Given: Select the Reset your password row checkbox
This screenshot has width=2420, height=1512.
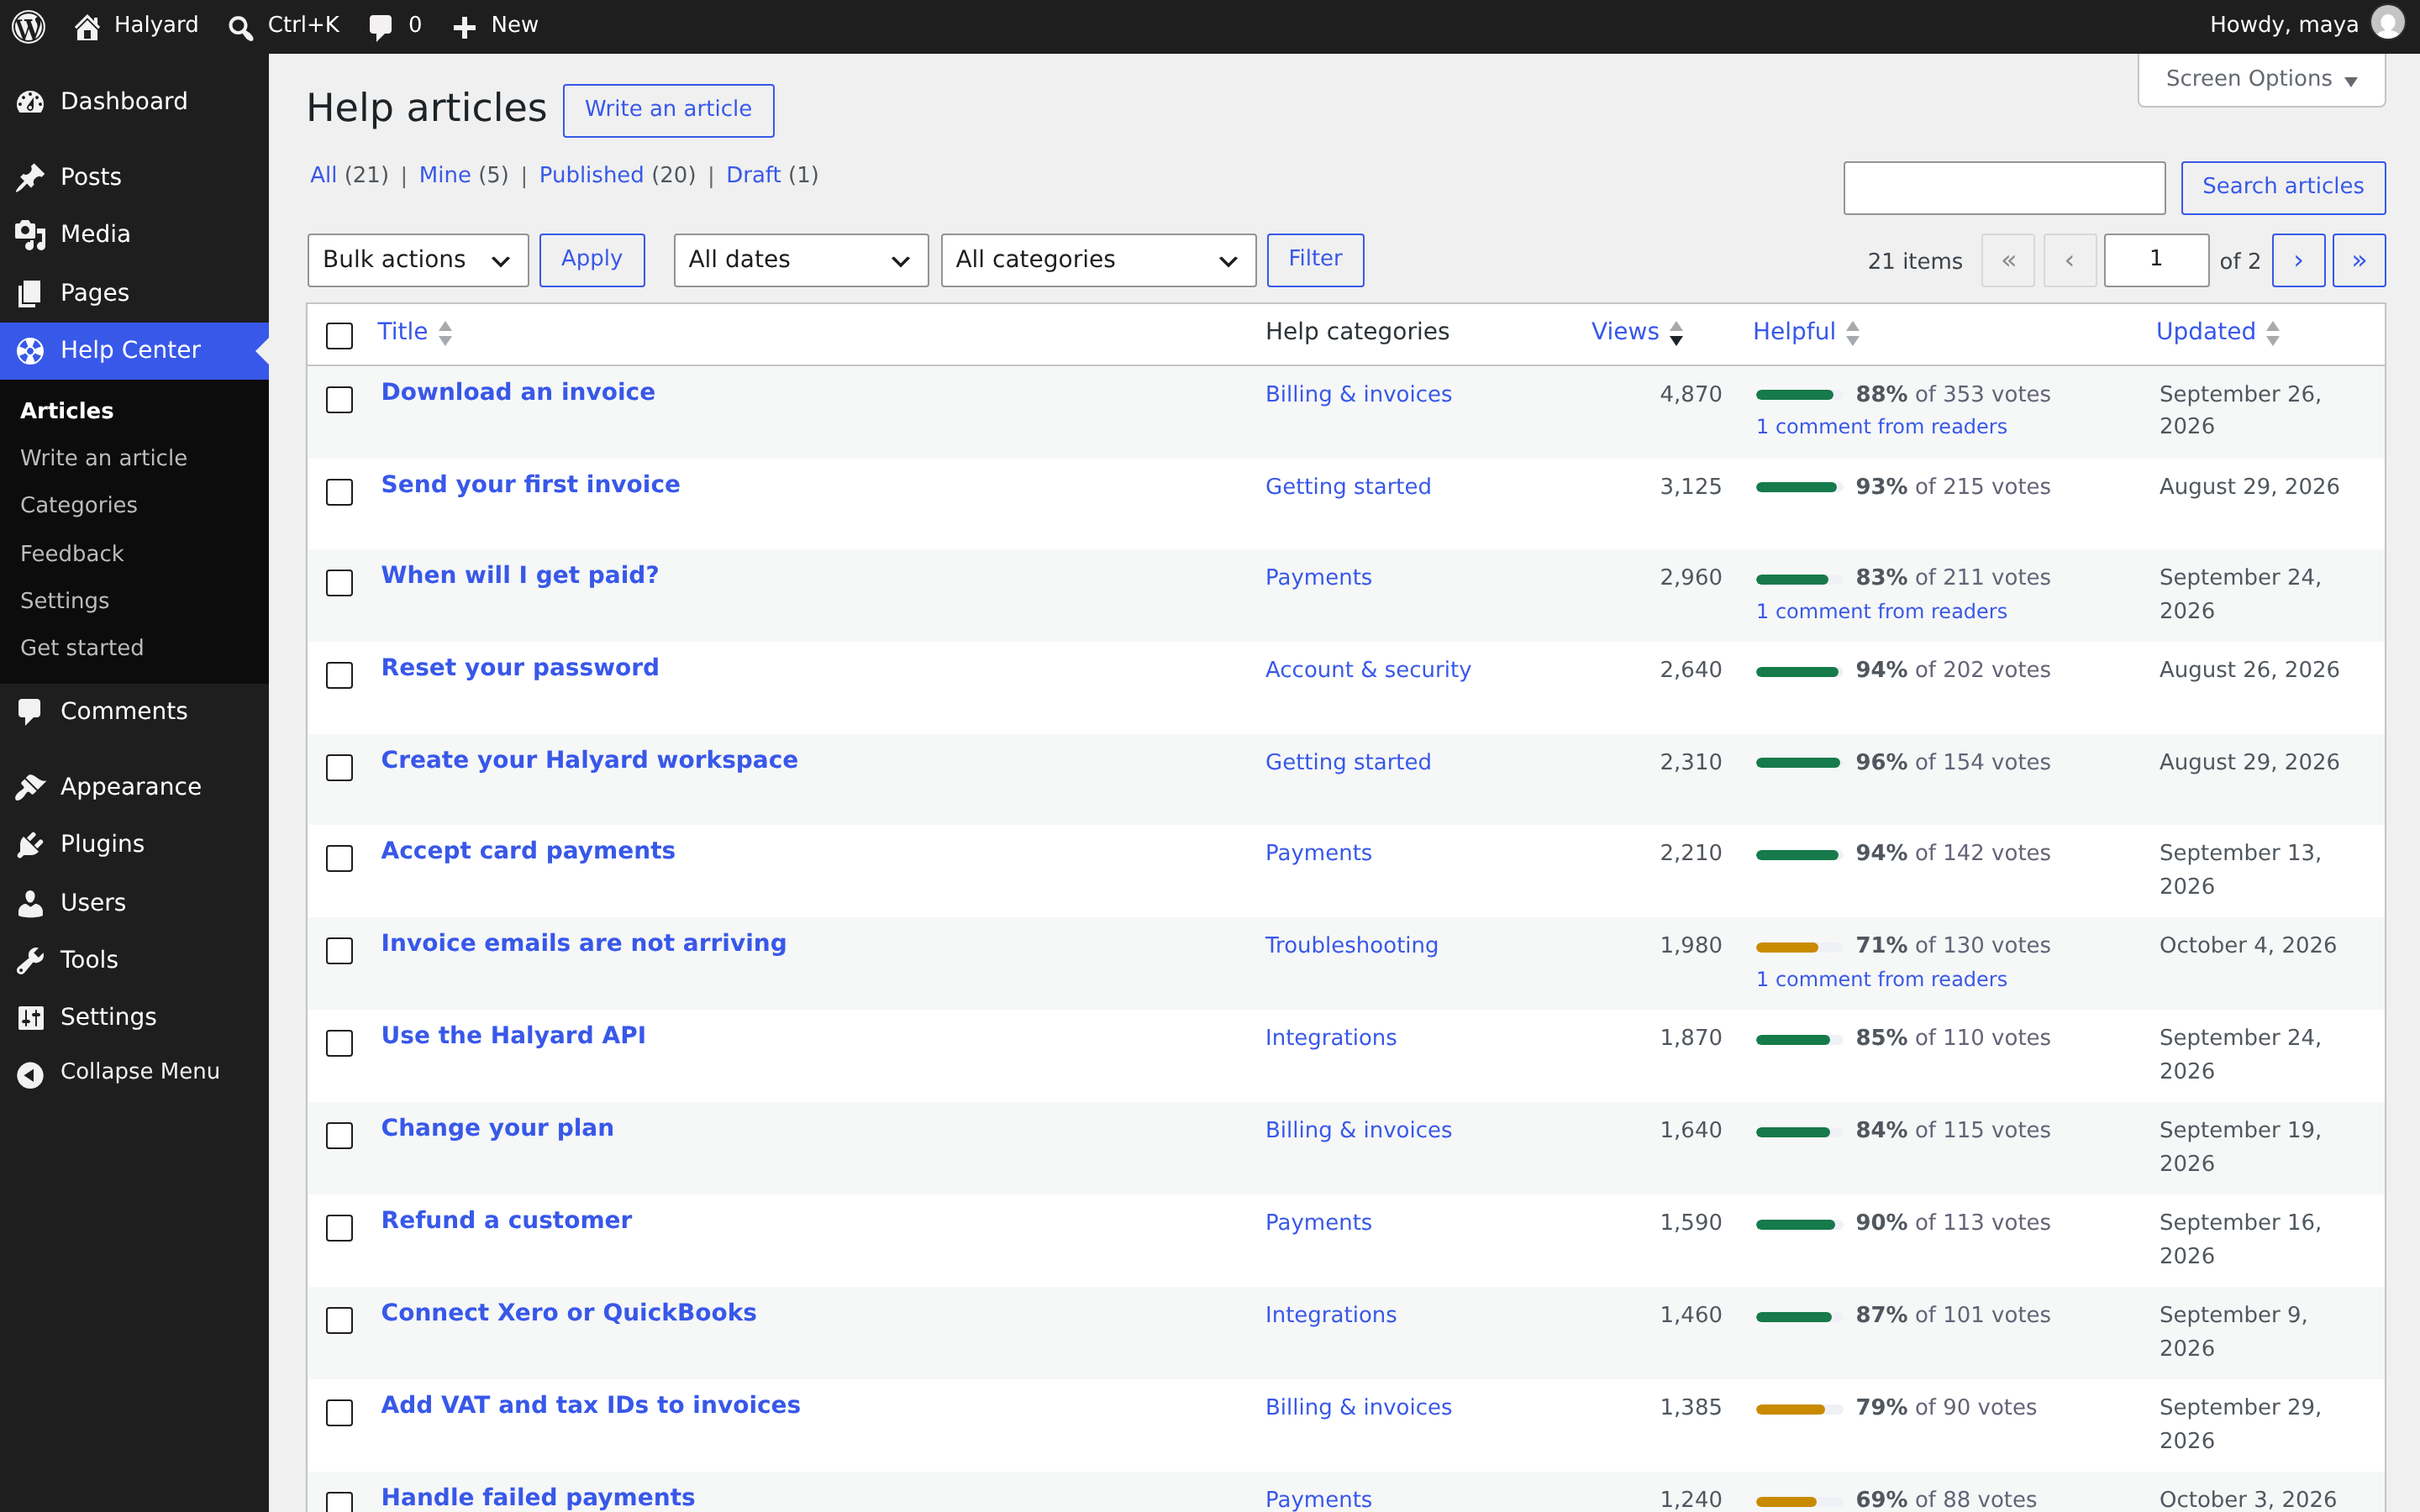Looking at the screenshot, I should 340,675.
